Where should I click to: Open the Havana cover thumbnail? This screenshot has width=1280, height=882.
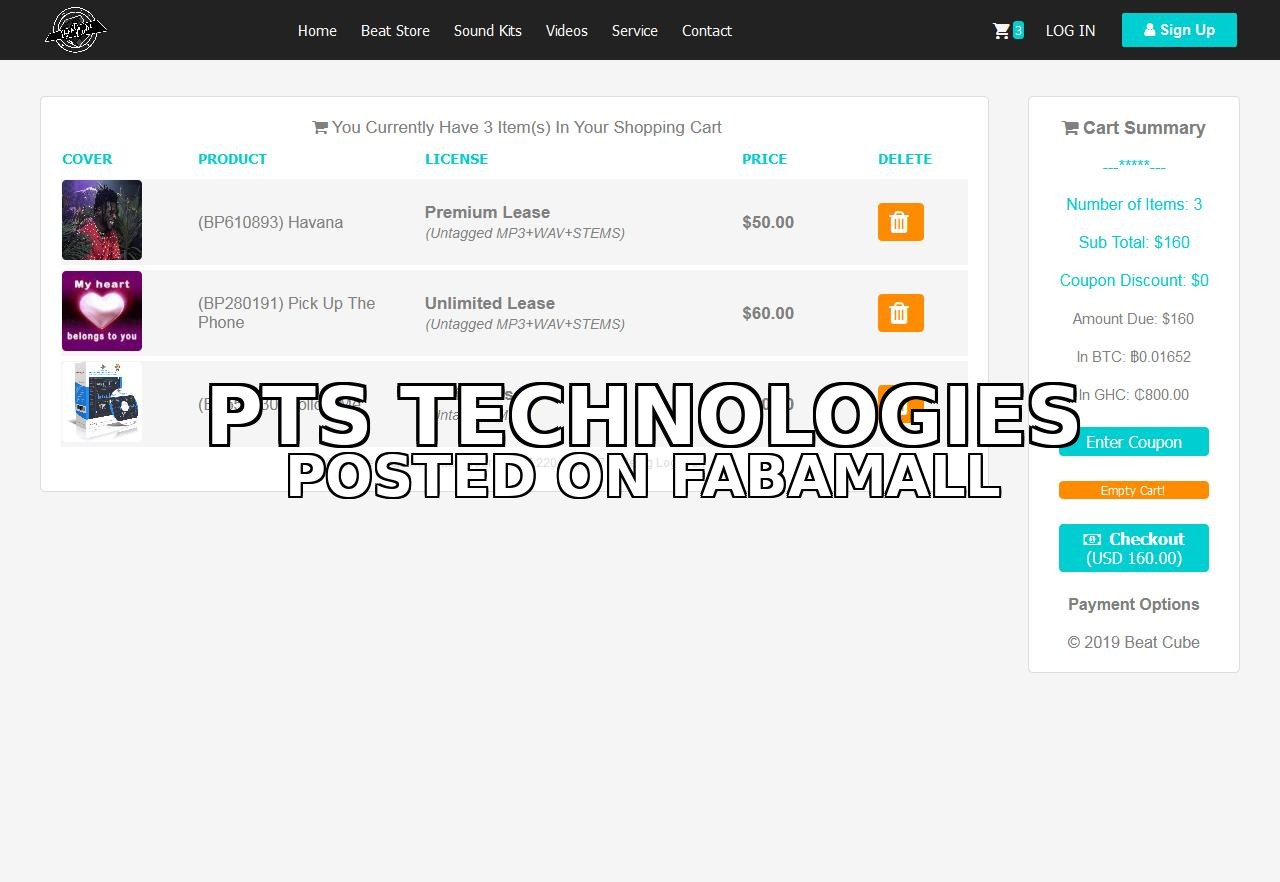(102, 220)
